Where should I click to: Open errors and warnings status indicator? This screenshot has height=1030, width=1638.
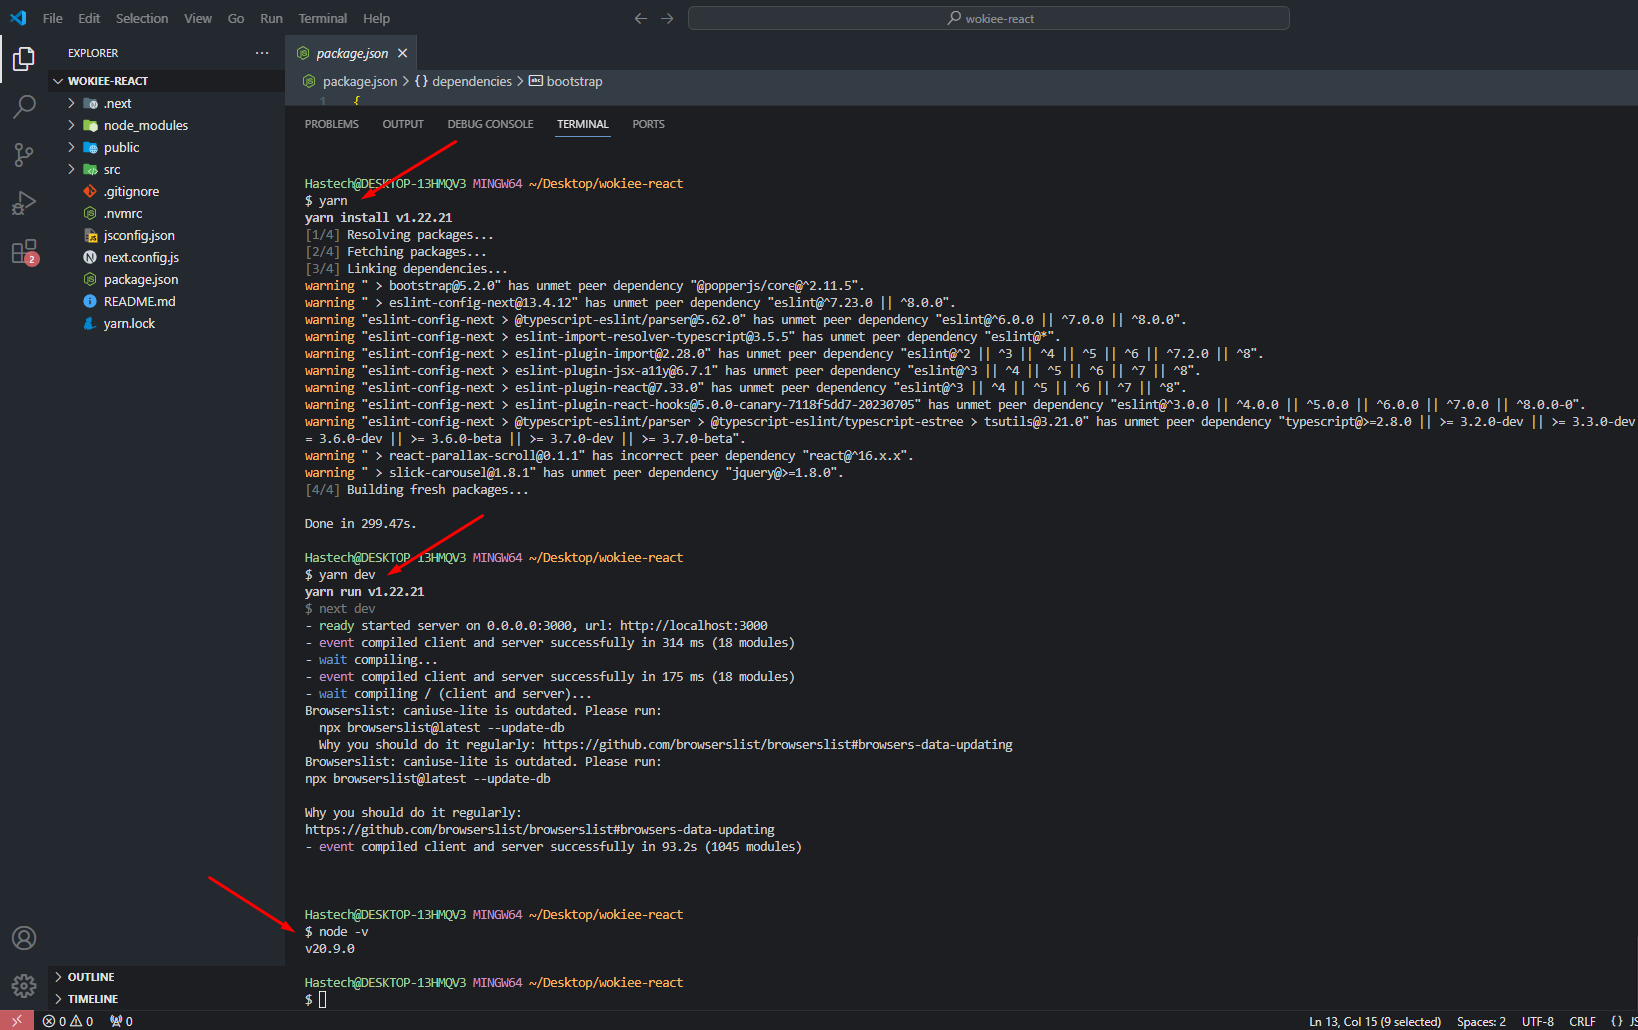coord(68,1021)
